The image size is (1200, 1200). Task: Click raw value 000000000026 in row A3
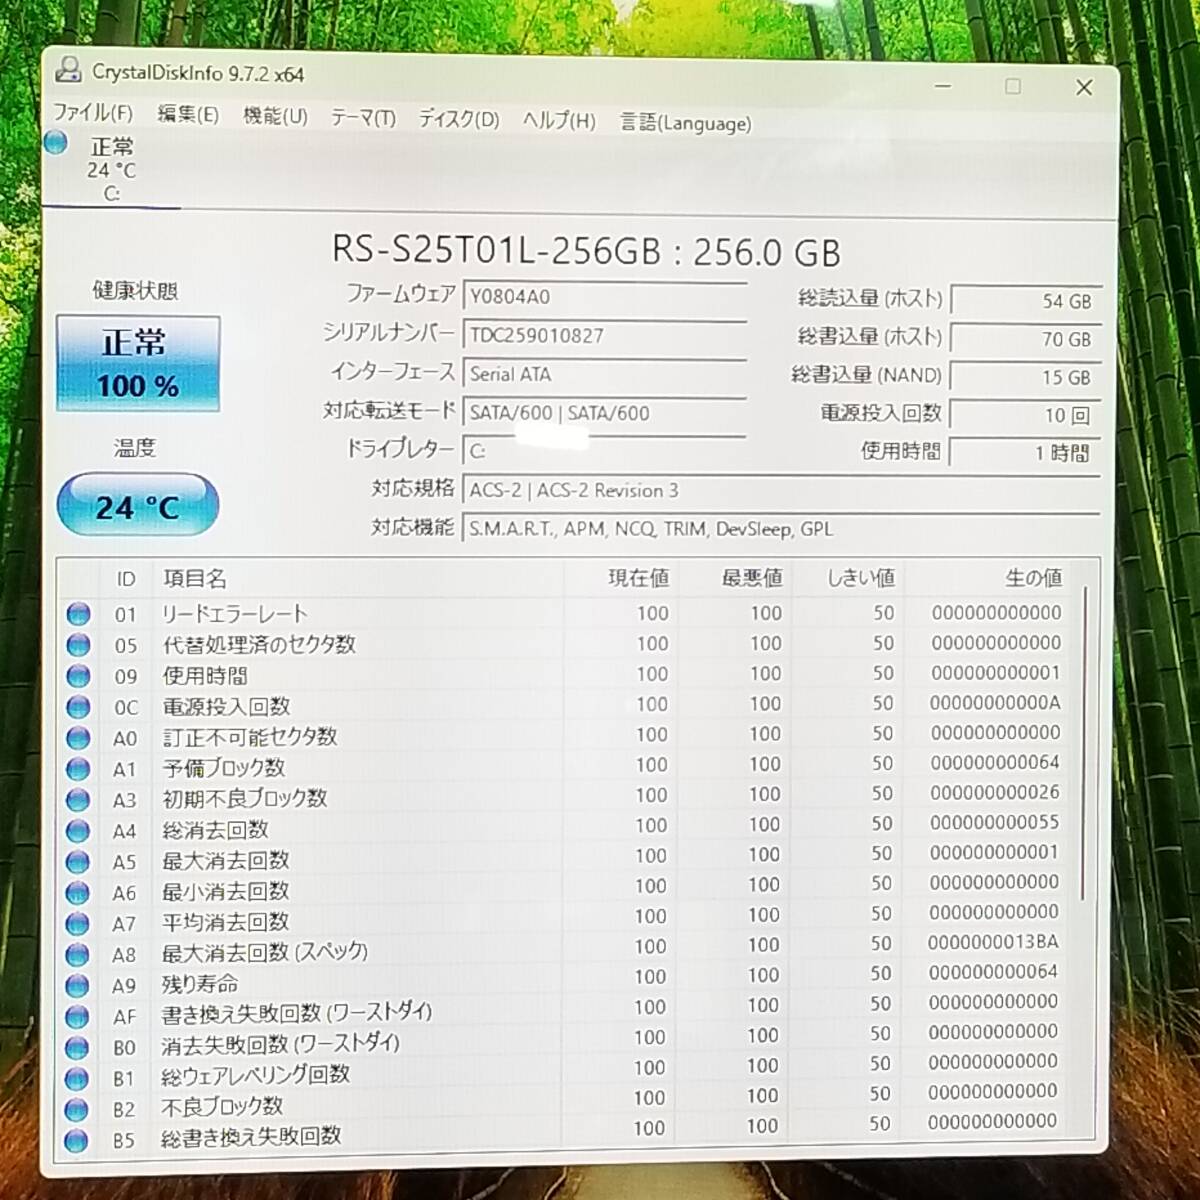pos(994,793)
